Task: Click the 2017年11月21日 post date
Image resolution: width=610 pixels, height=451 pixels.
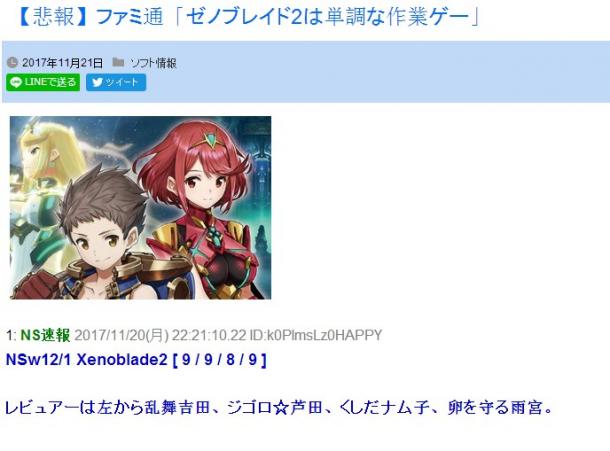Action: click(62, 63)
